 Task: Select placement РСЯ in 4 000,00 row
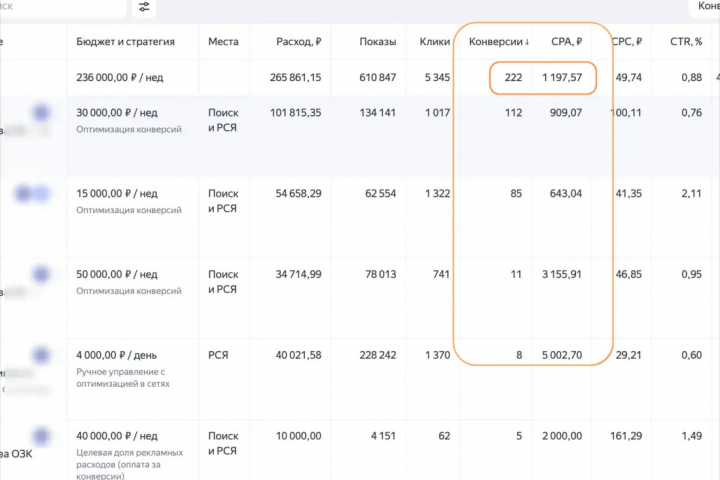point(218,356)
